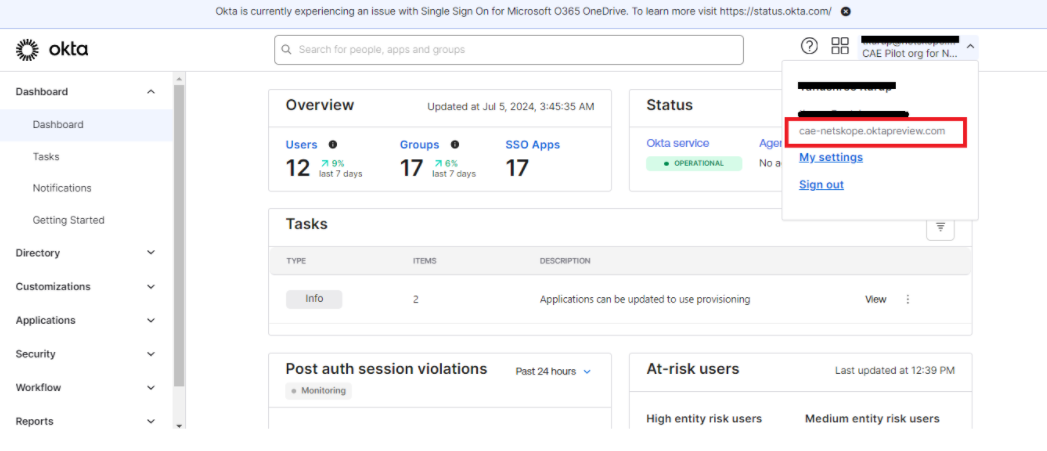Click the ITEMS column header
Screen dimensions: 1047x451
pyautogui.click(x=425, y=261)
